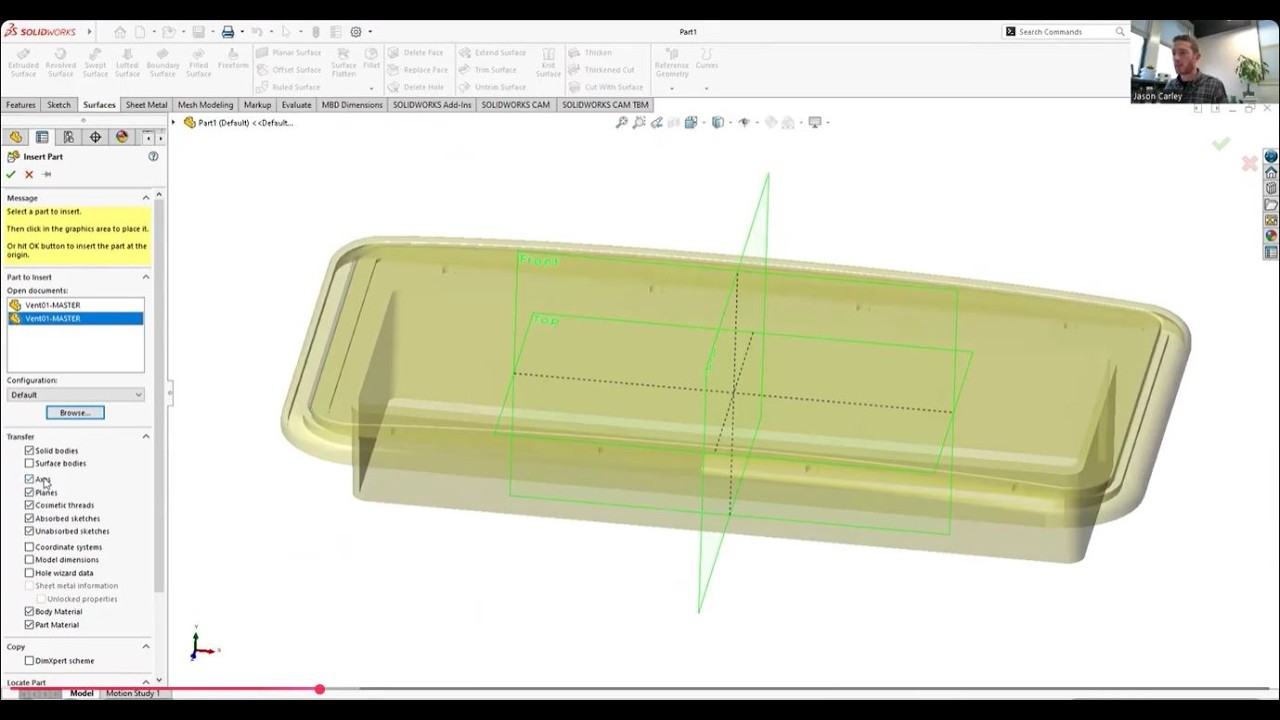1280x720 pixels.
Task: Click green checkmark in graphics corner
Action: (1221, 144)
